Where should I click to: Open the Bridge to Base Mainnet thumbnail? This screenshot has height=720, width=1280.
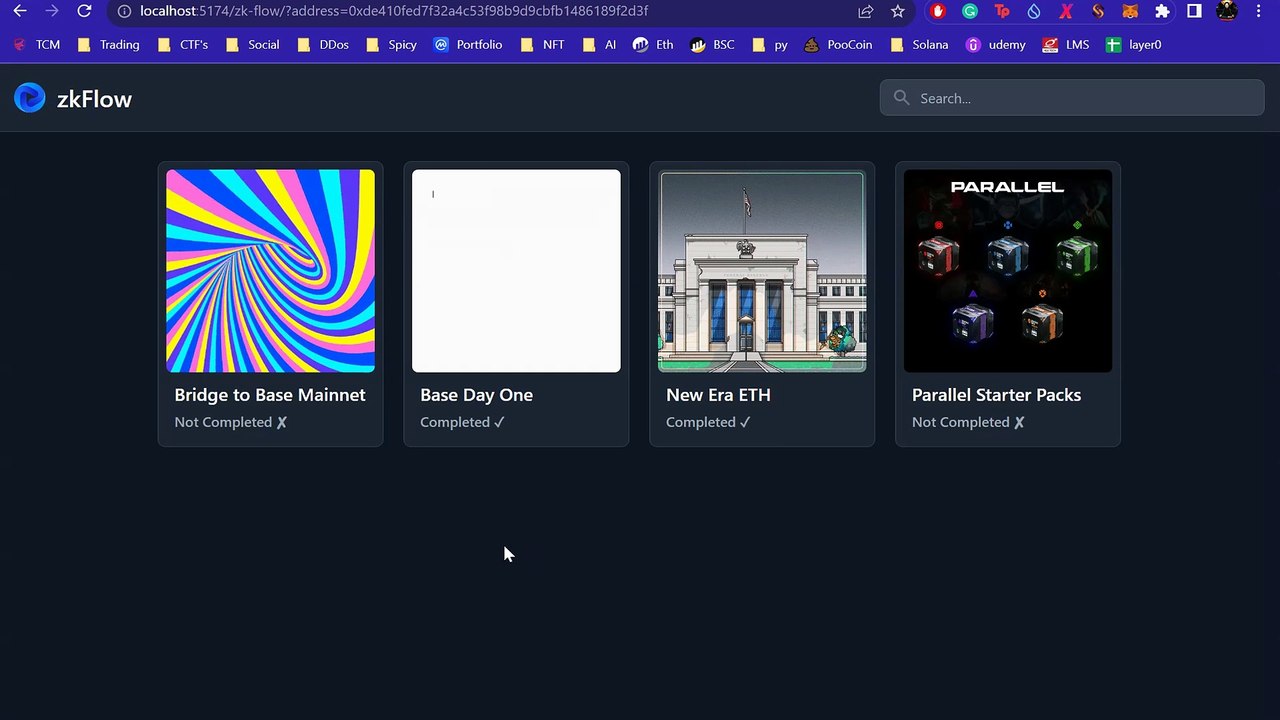tap(270, 271)
